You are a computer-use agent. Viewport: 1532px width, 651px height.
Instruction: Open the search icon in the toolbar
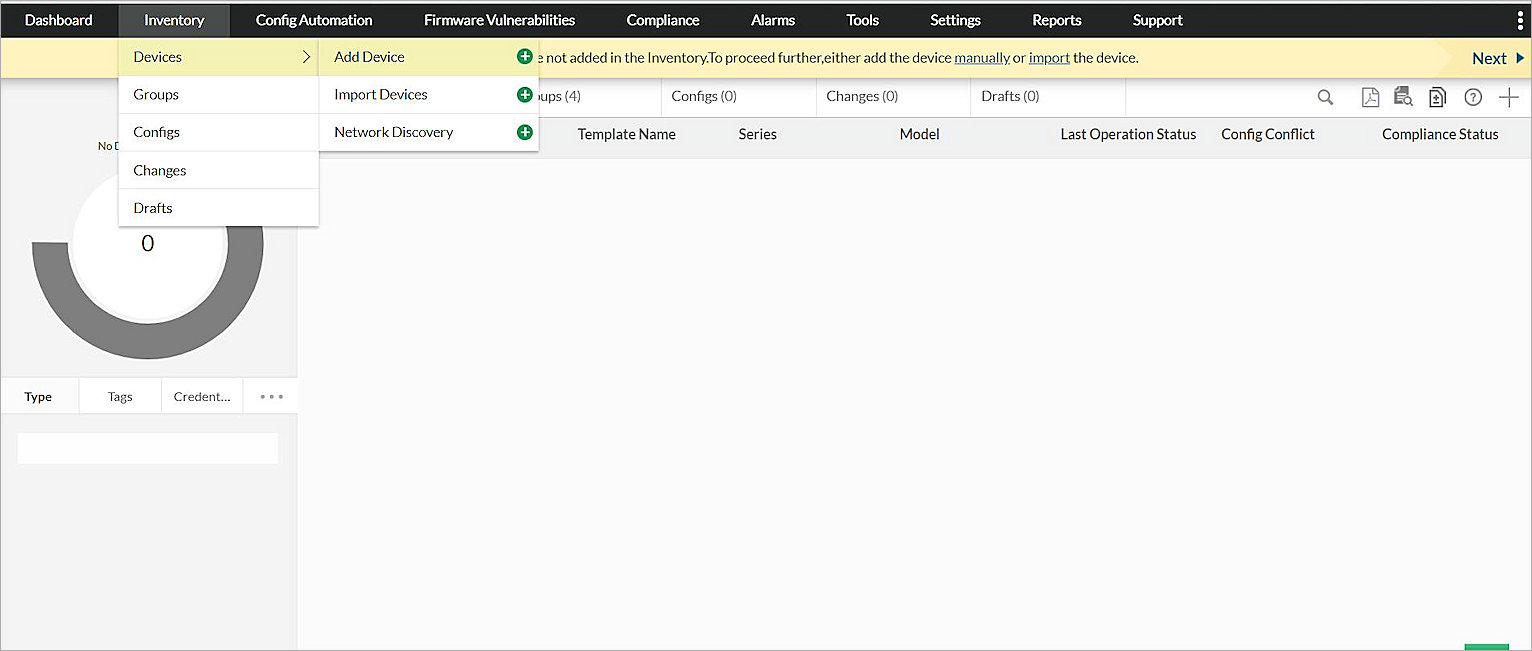1325,97
